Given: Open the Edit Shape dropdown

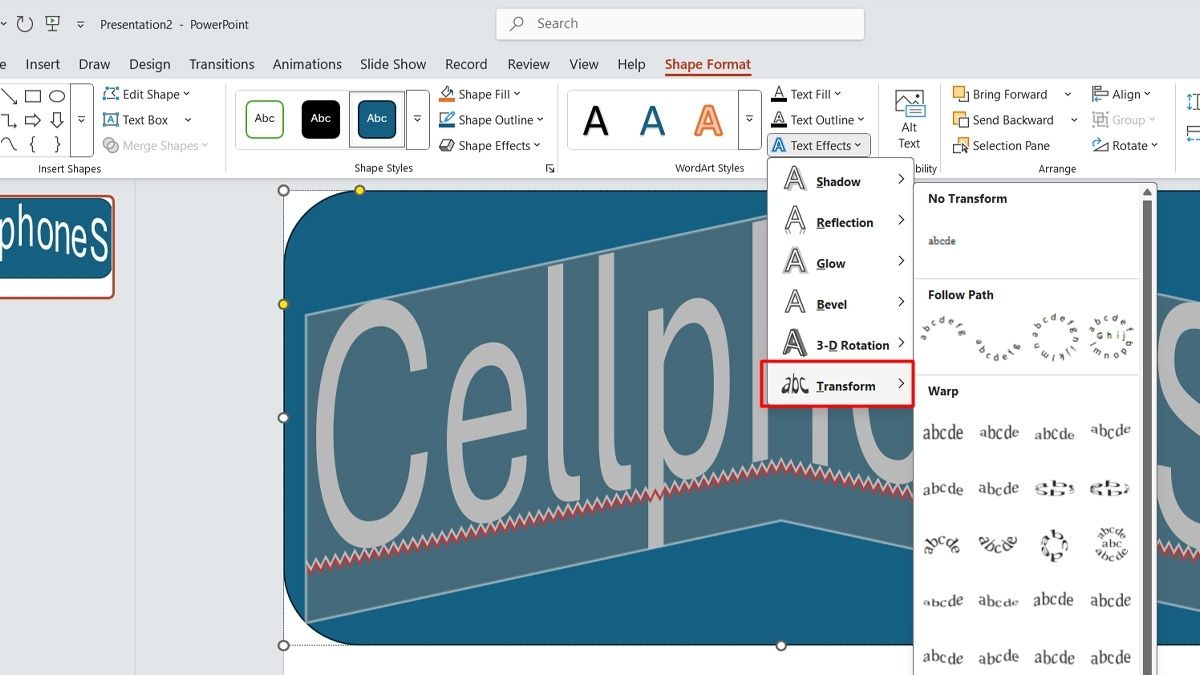Looking at the screenshot, I should click(x=146, y=94).
